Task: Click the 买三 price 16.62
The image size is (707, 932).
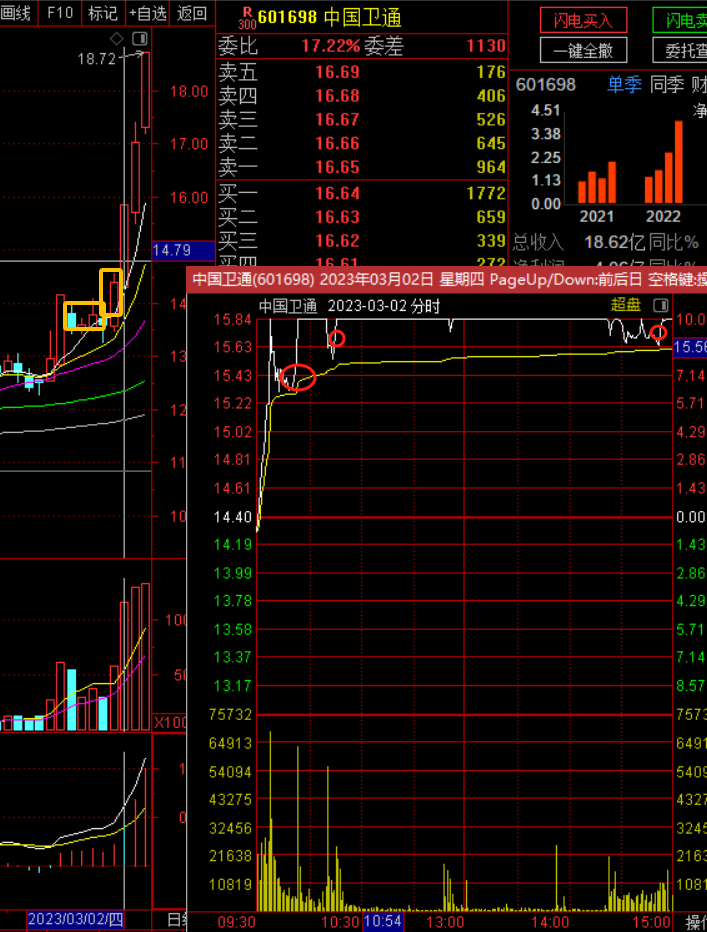Action: tap(337, 241)
